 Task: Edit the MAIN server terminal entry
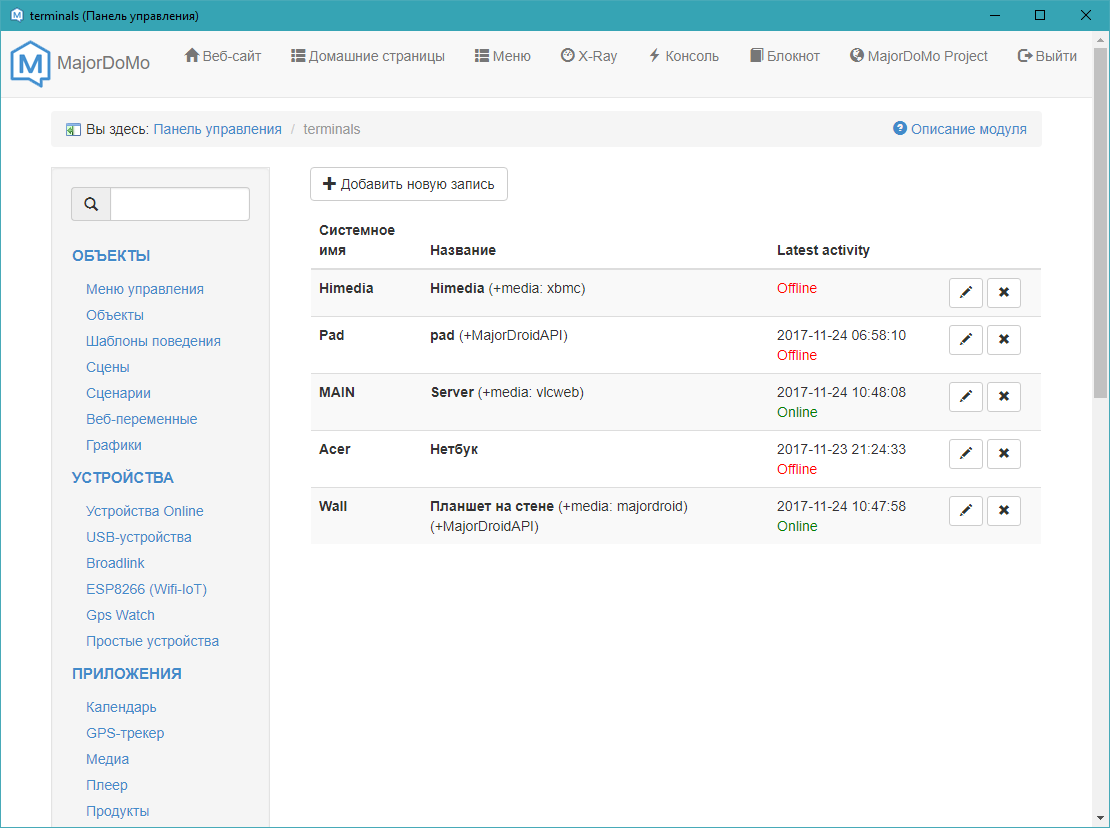coord(965,397)
